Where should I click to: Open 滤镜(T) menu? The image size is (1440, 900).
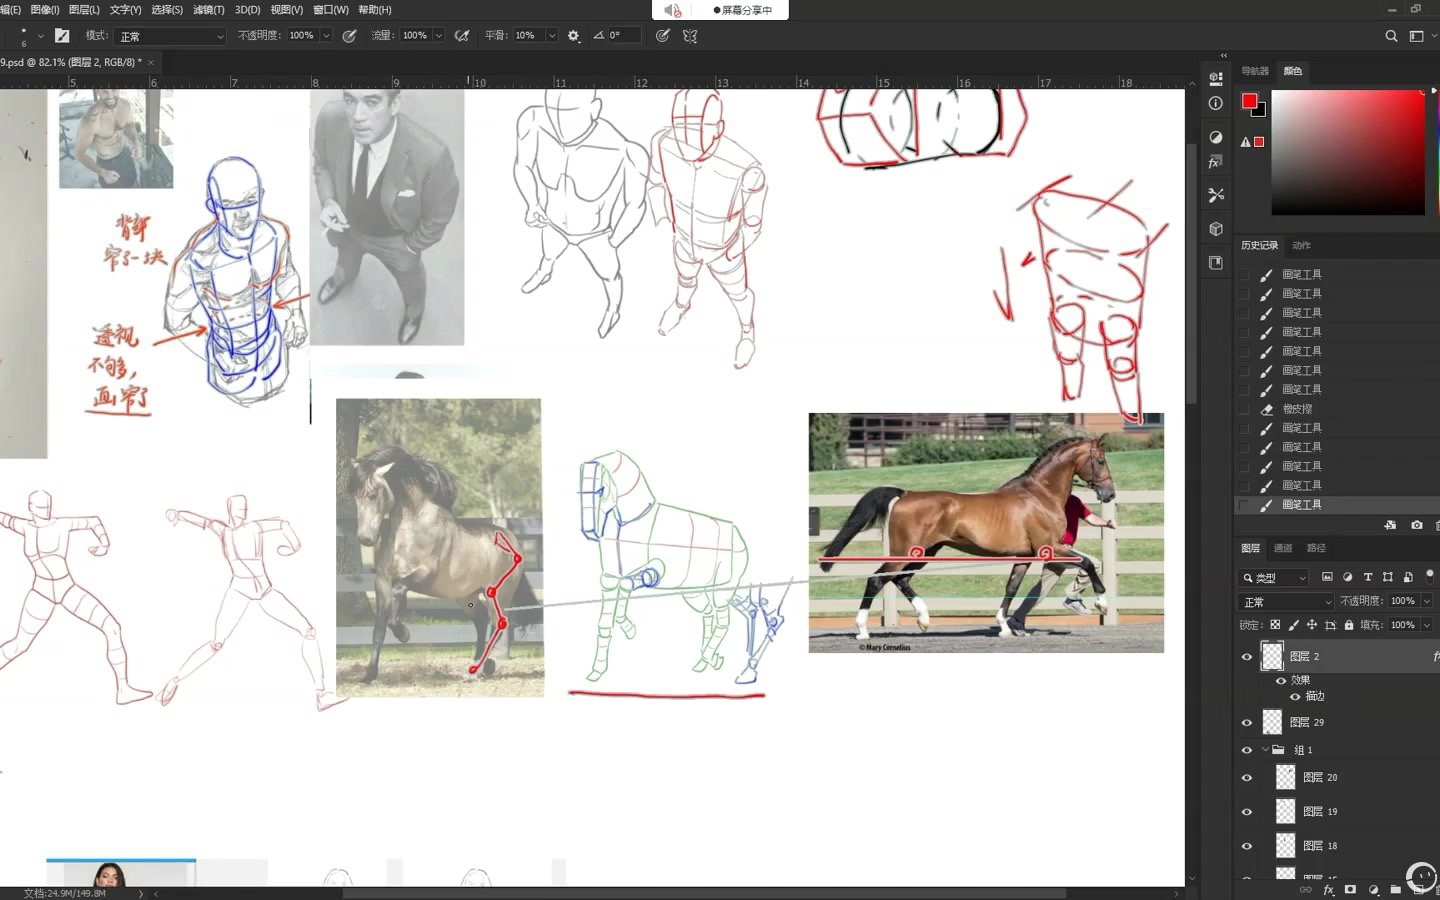[208, 10]
